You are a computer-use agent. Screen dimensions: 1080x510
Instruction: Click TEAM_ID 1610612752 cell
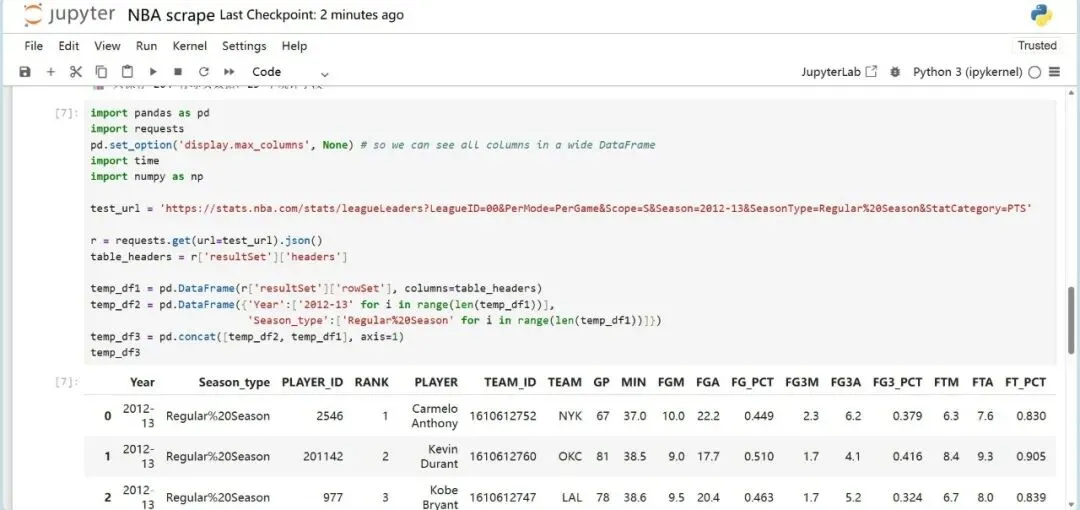pos(503,416)
